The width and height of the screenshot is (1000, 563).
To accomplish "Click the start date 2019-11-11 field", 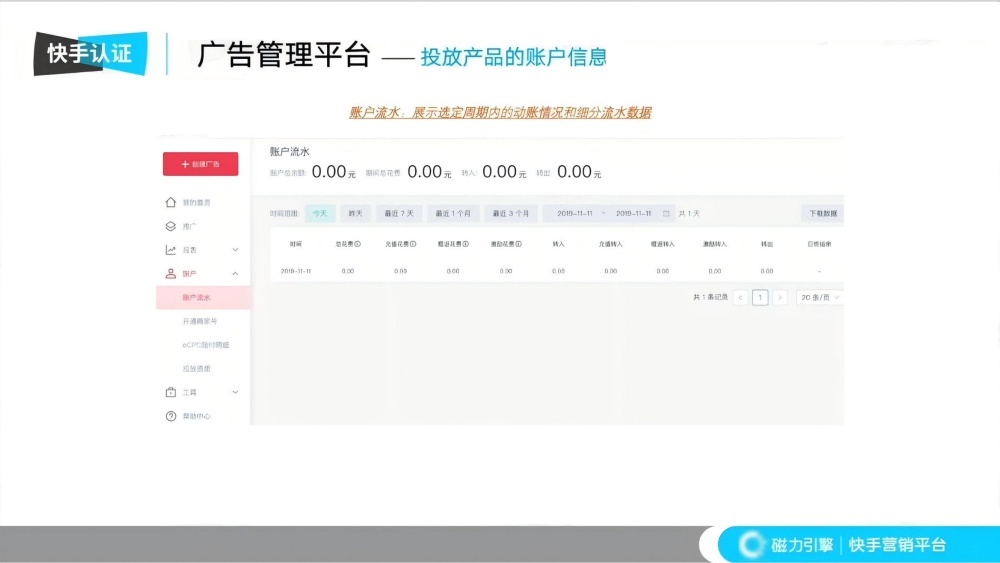I will [575, 214].
